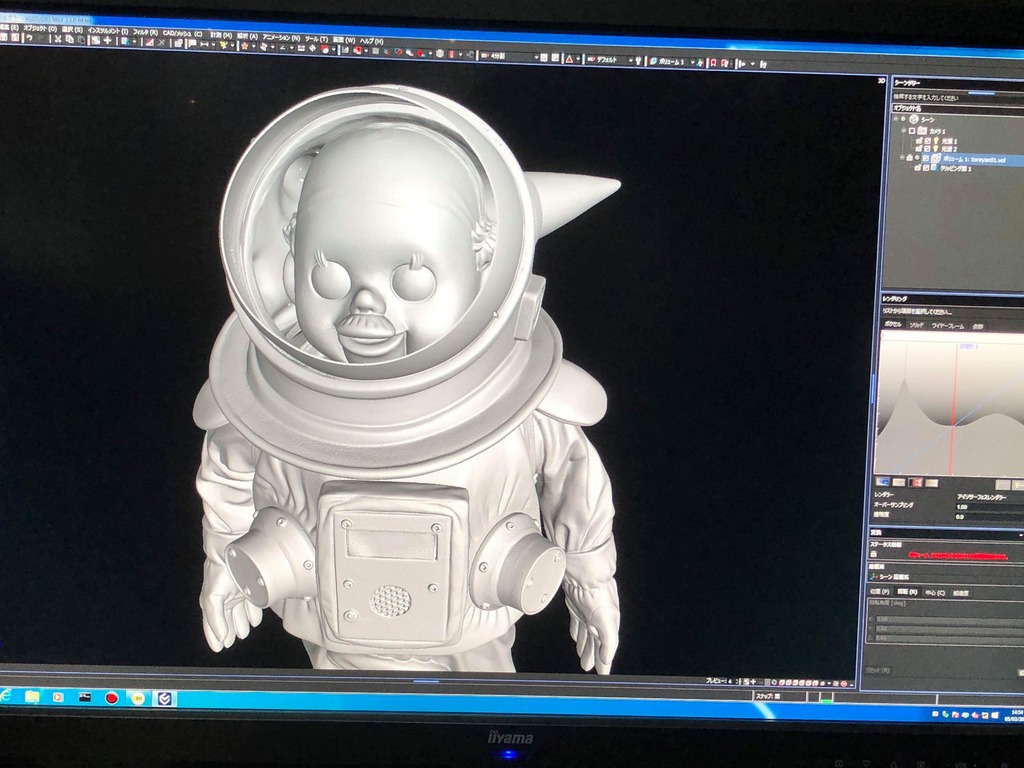This screenshot has height=768, width=1024.
Task: Switch to the ワイヤーフレーム rendering tab
Action: pos(948,326)
